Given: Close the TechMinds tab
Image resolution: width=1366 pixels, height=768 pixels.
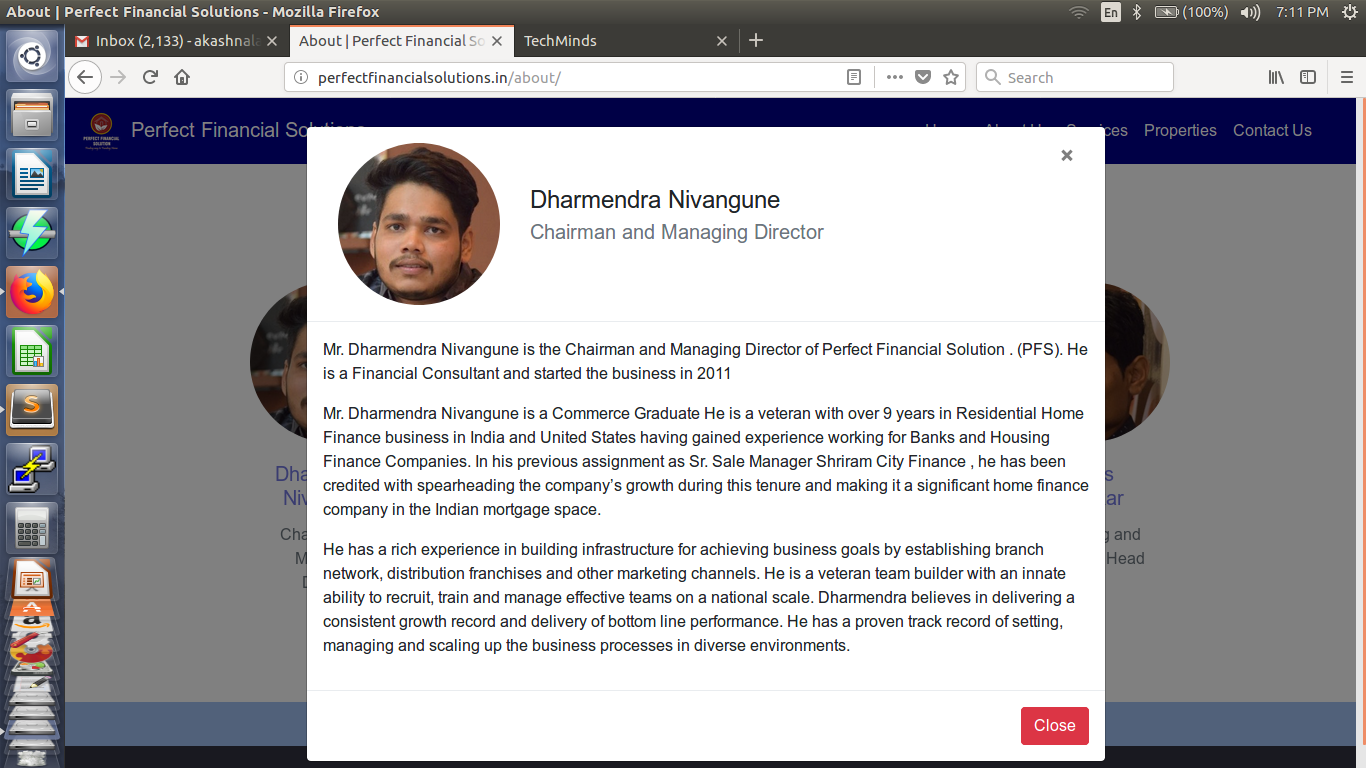Looking at the screenshot, I should click(x=722, y=41).
